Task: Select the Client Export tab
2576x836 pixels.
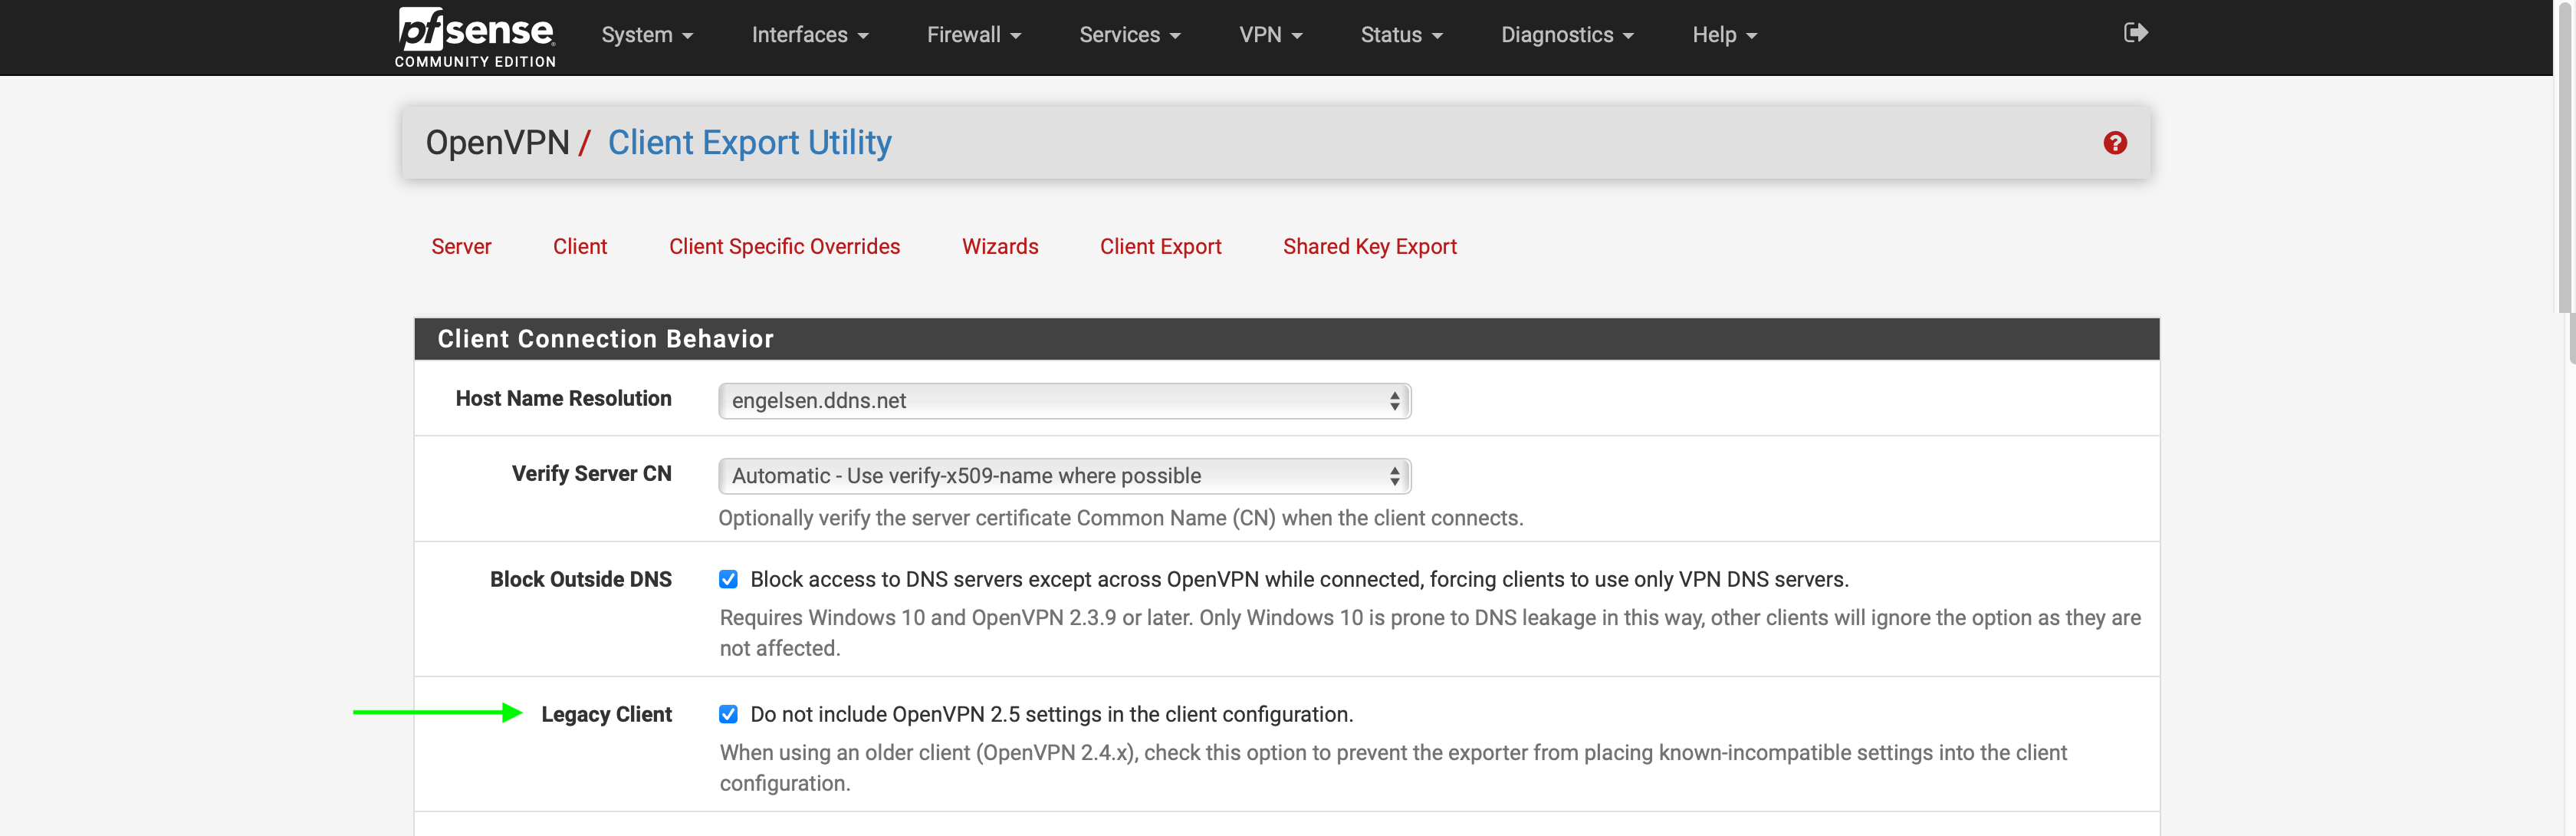Action: click(1160, 247)
